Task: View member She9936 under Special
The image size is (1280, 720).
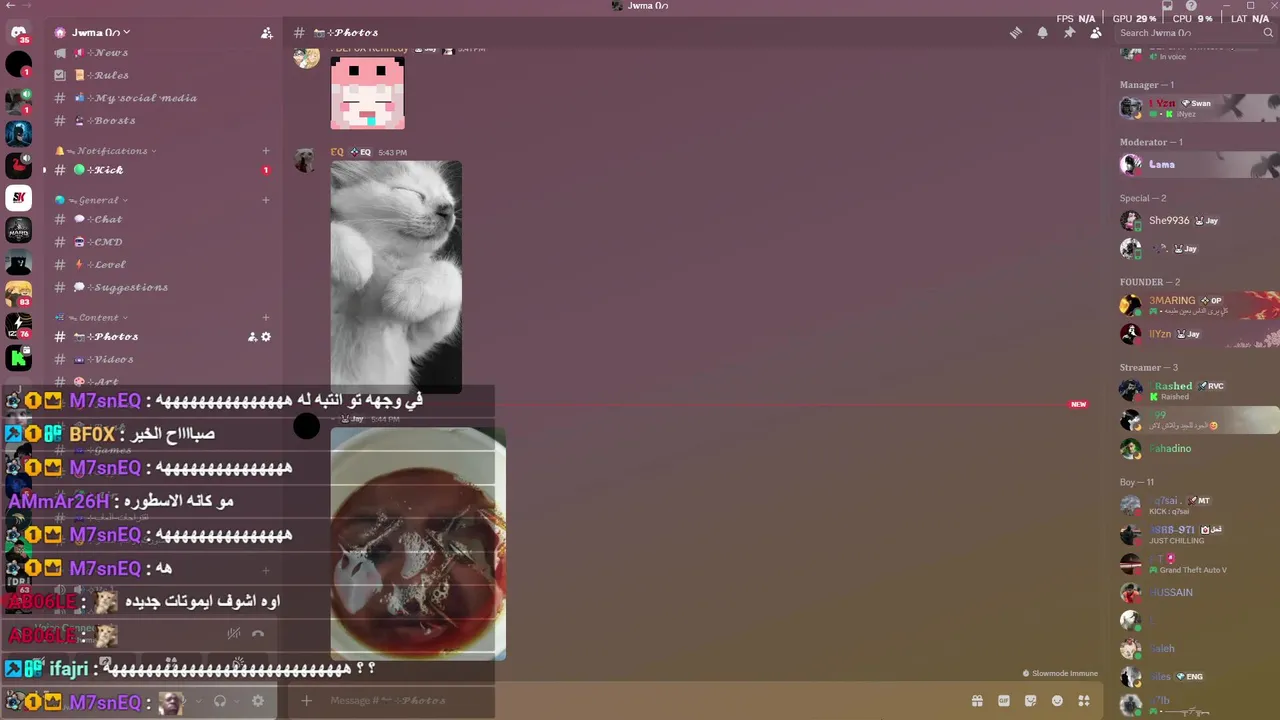Action: [1198, 220]
